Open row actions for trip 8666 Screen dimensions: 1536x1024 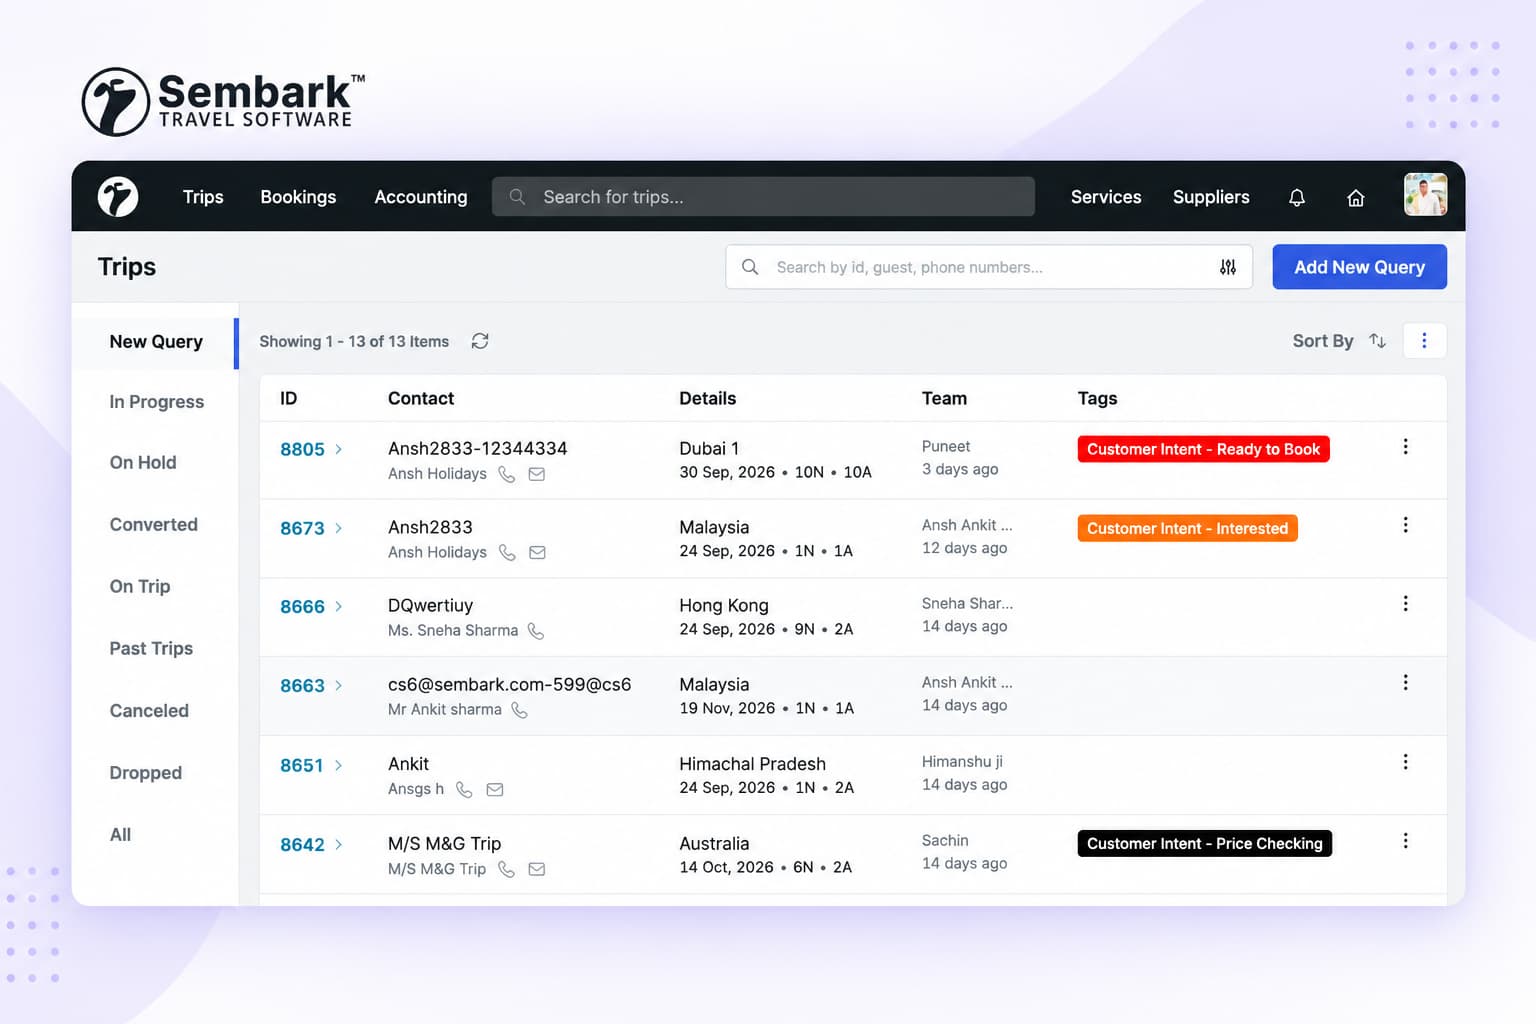coord(1405,604)
